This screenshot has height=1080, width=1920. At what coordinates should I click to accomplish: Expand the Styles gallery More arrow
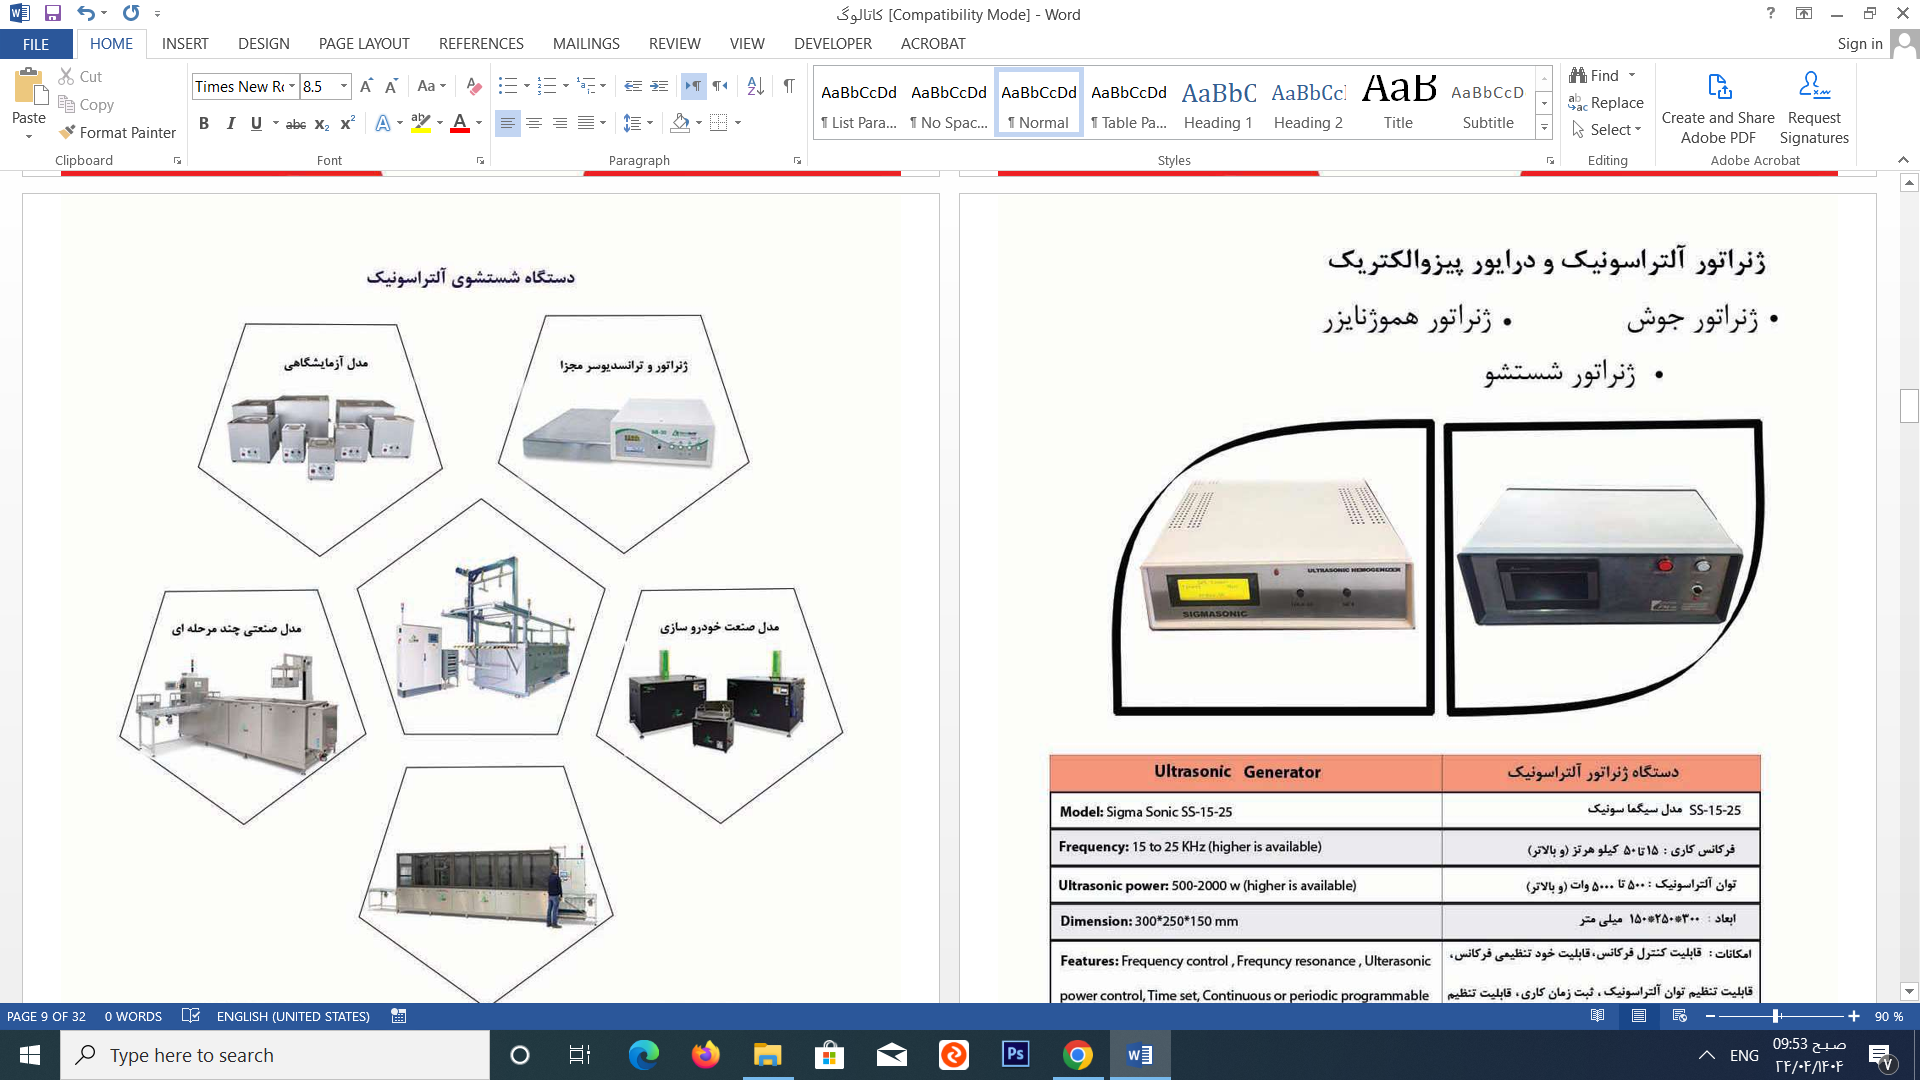1544,128
